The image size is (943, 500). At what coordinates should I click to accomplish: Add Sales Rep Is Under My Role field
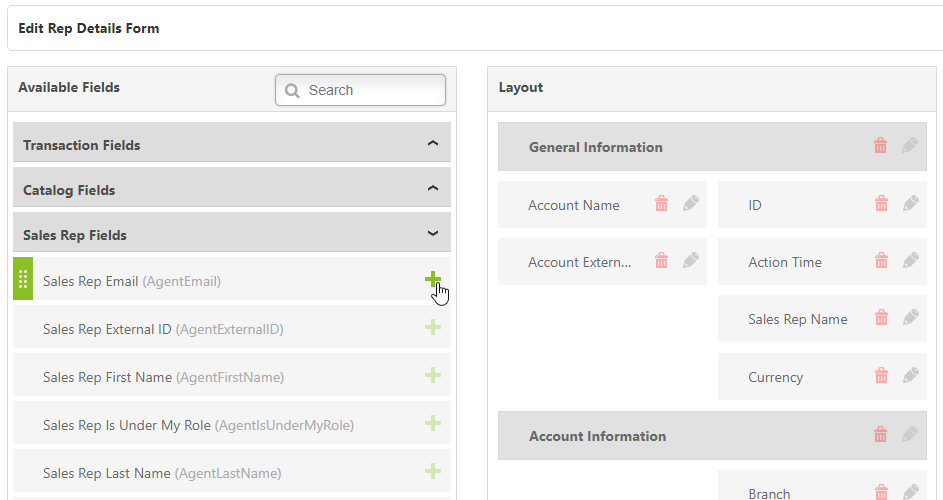click(x=432, y=424)
